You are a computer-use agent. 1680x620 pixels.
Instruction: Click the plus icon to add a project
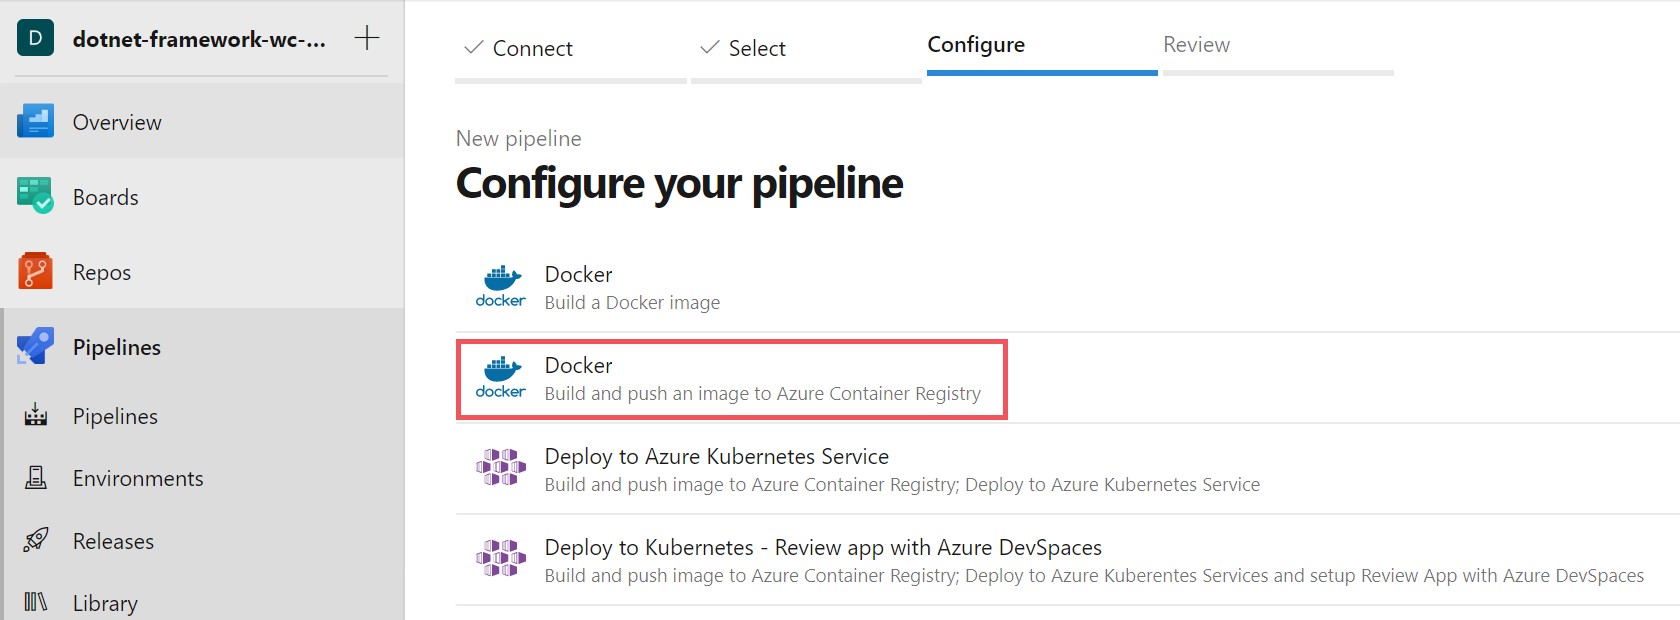point(367,38)
